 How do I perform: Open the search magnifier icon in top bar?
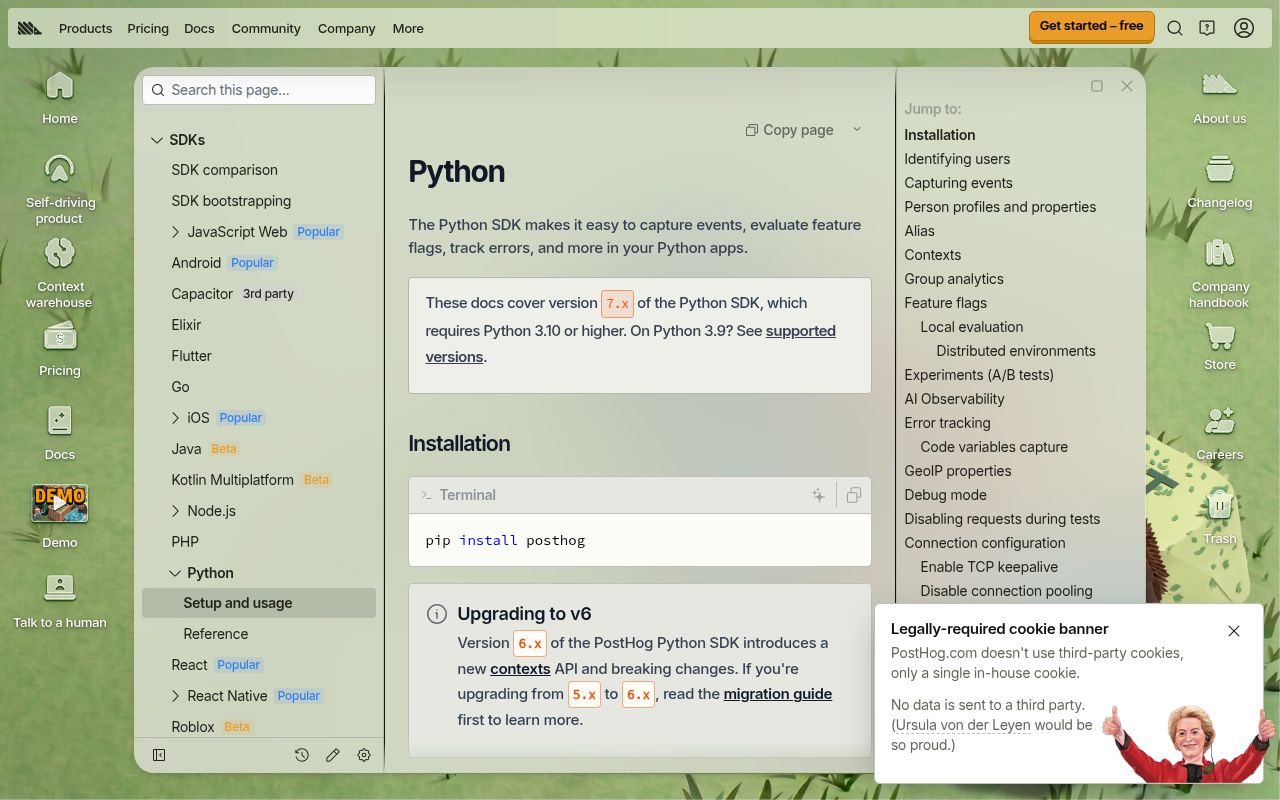(x=1175, y=28)
